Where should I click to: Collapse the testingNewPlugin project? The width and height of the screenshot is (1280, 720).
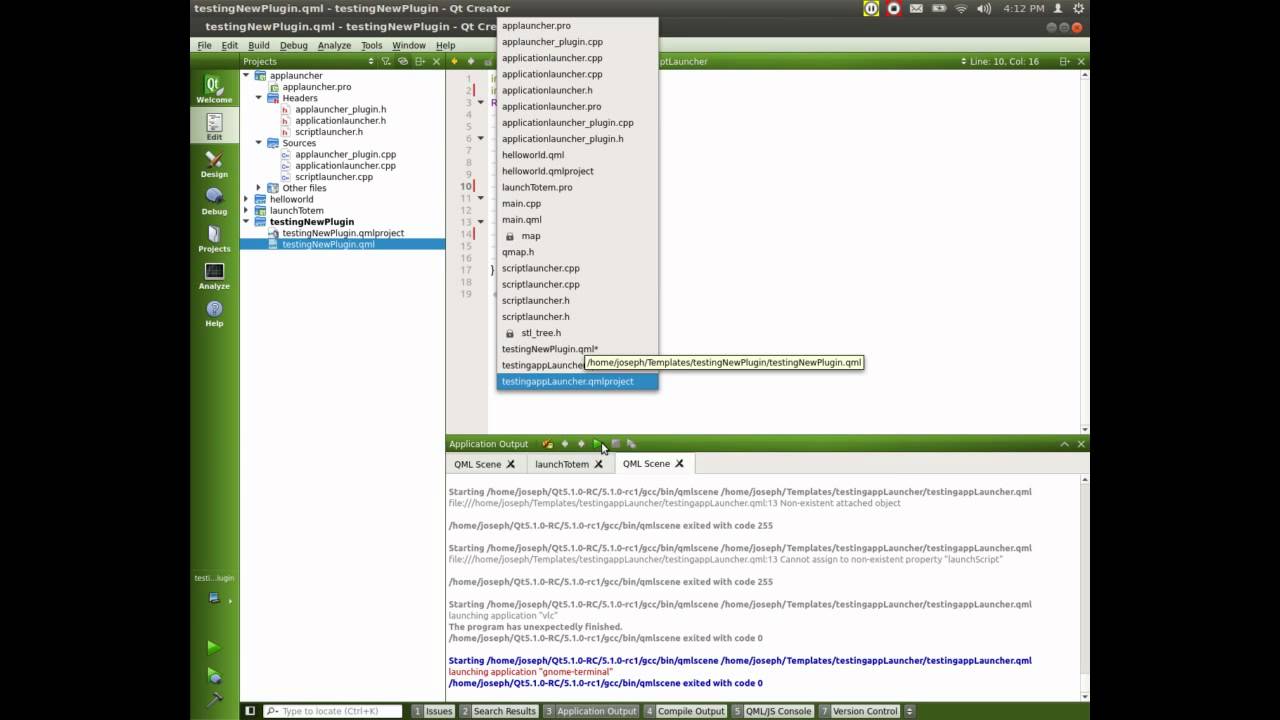[246, 222]
